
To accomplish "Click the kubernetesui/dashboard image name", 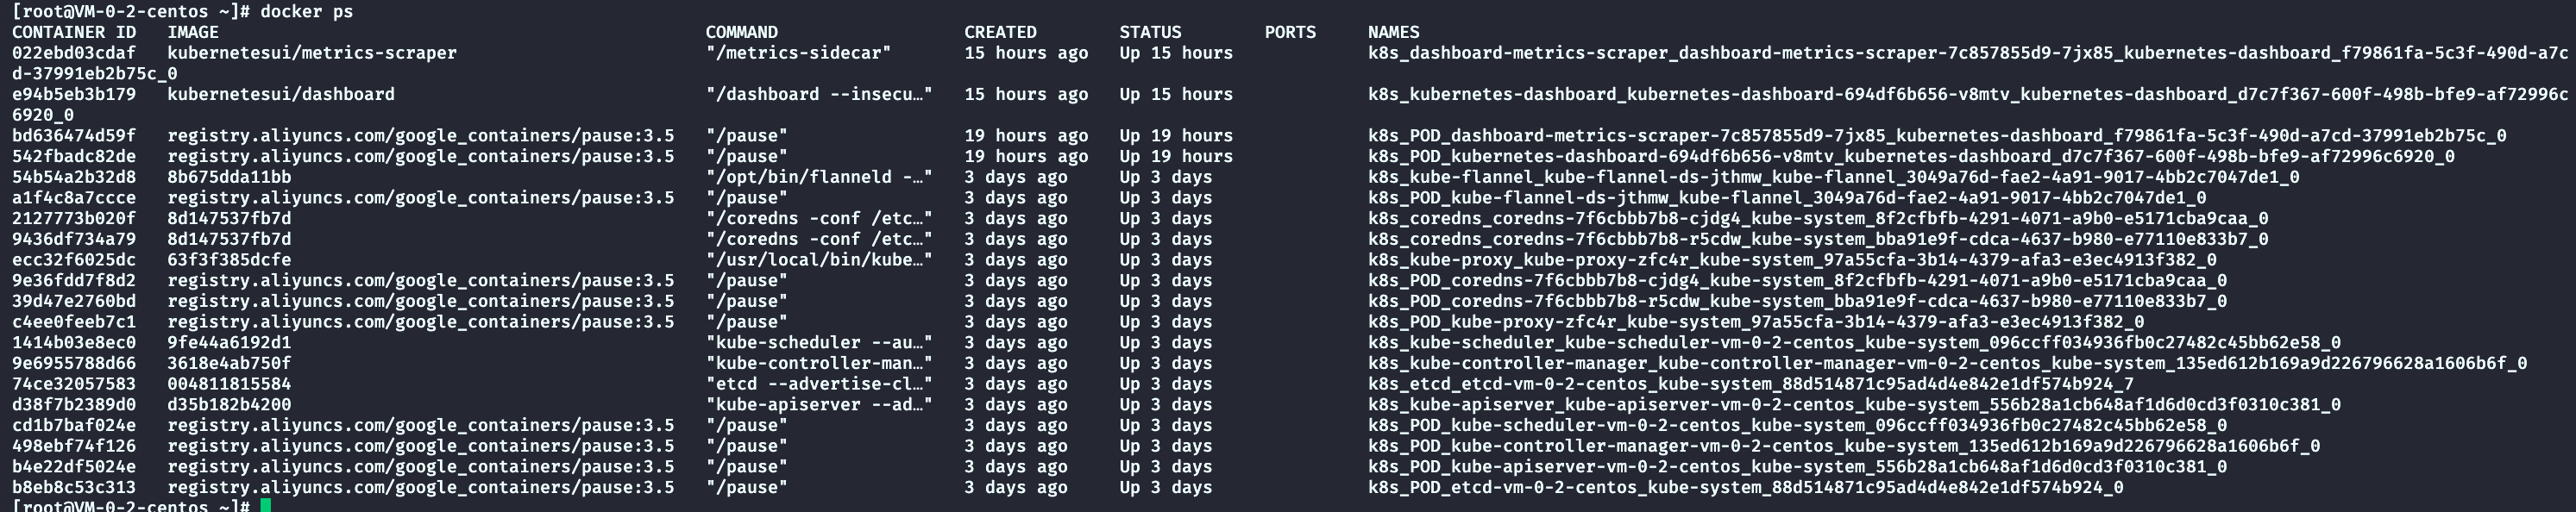I will coord(281,94).
